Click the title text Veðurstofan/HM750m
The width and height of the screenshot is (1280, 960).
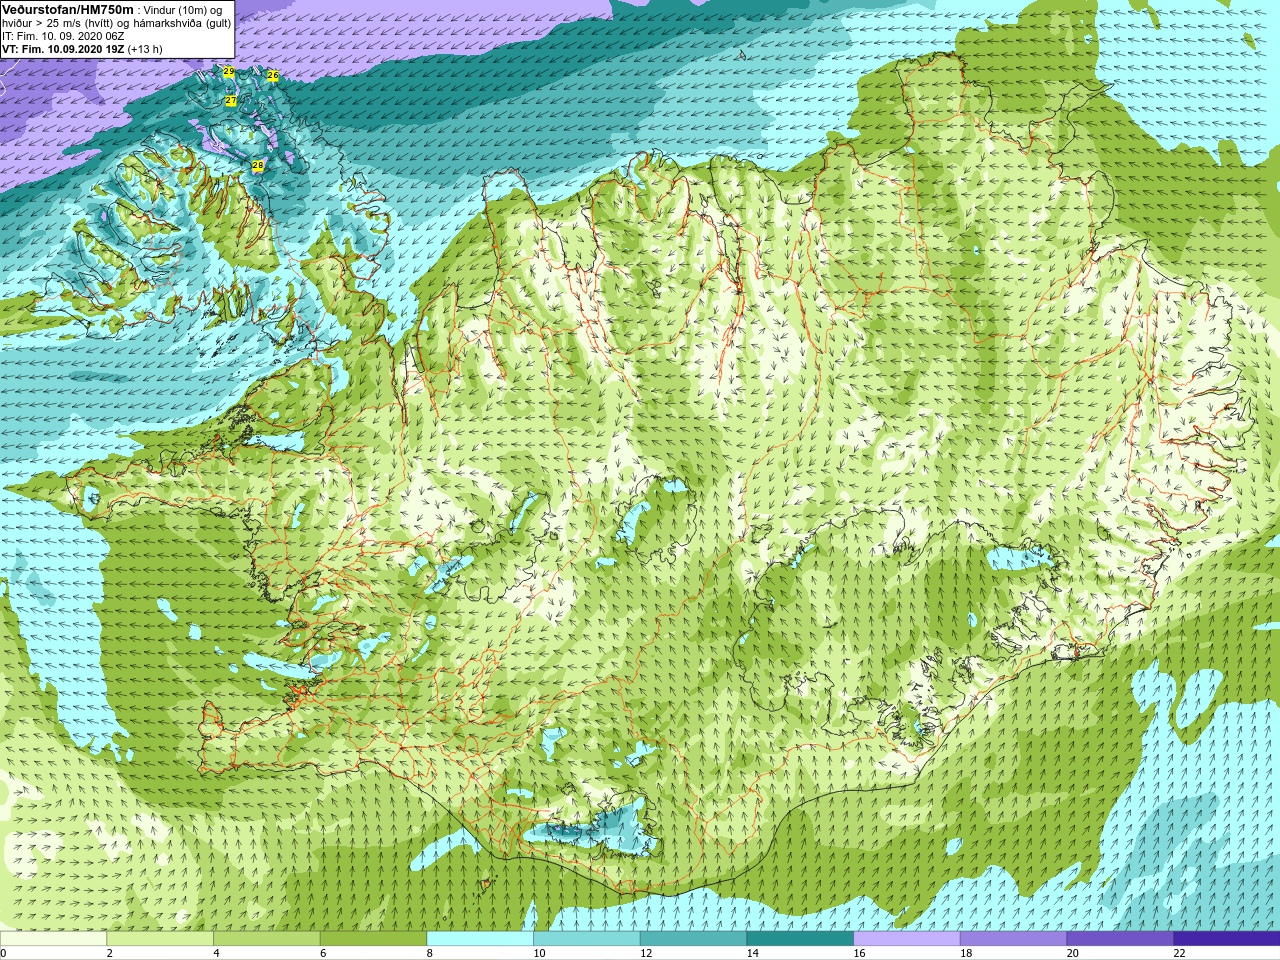[68, 9]
